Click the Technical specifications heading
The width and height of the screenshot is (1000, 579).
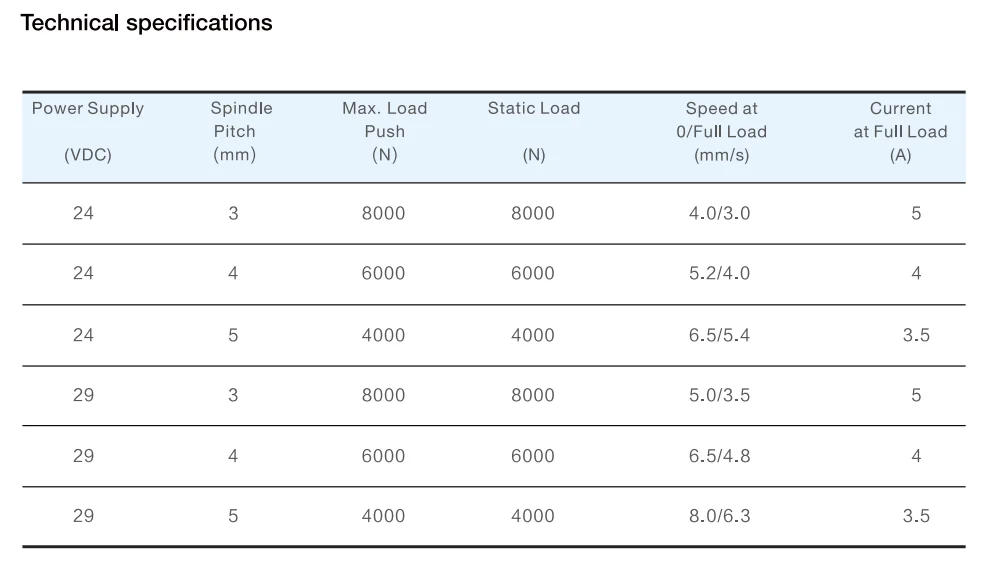click(146, 23)
